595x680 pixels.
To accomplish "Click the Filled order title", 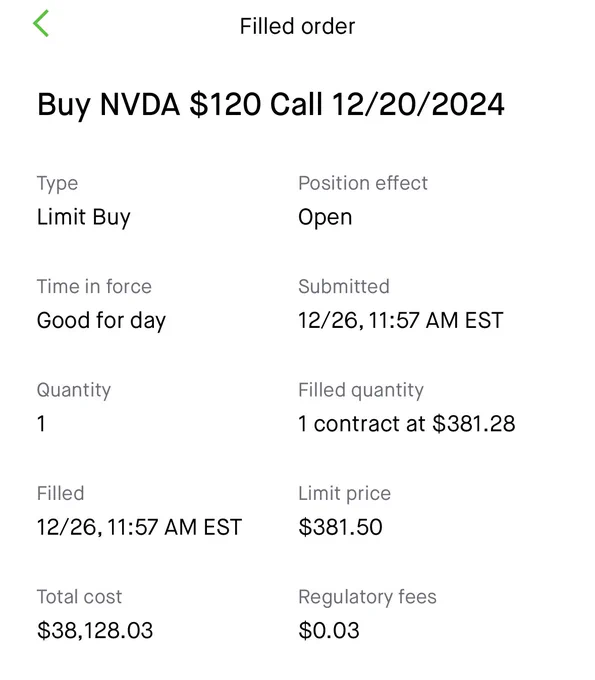I will coord(298,26).
